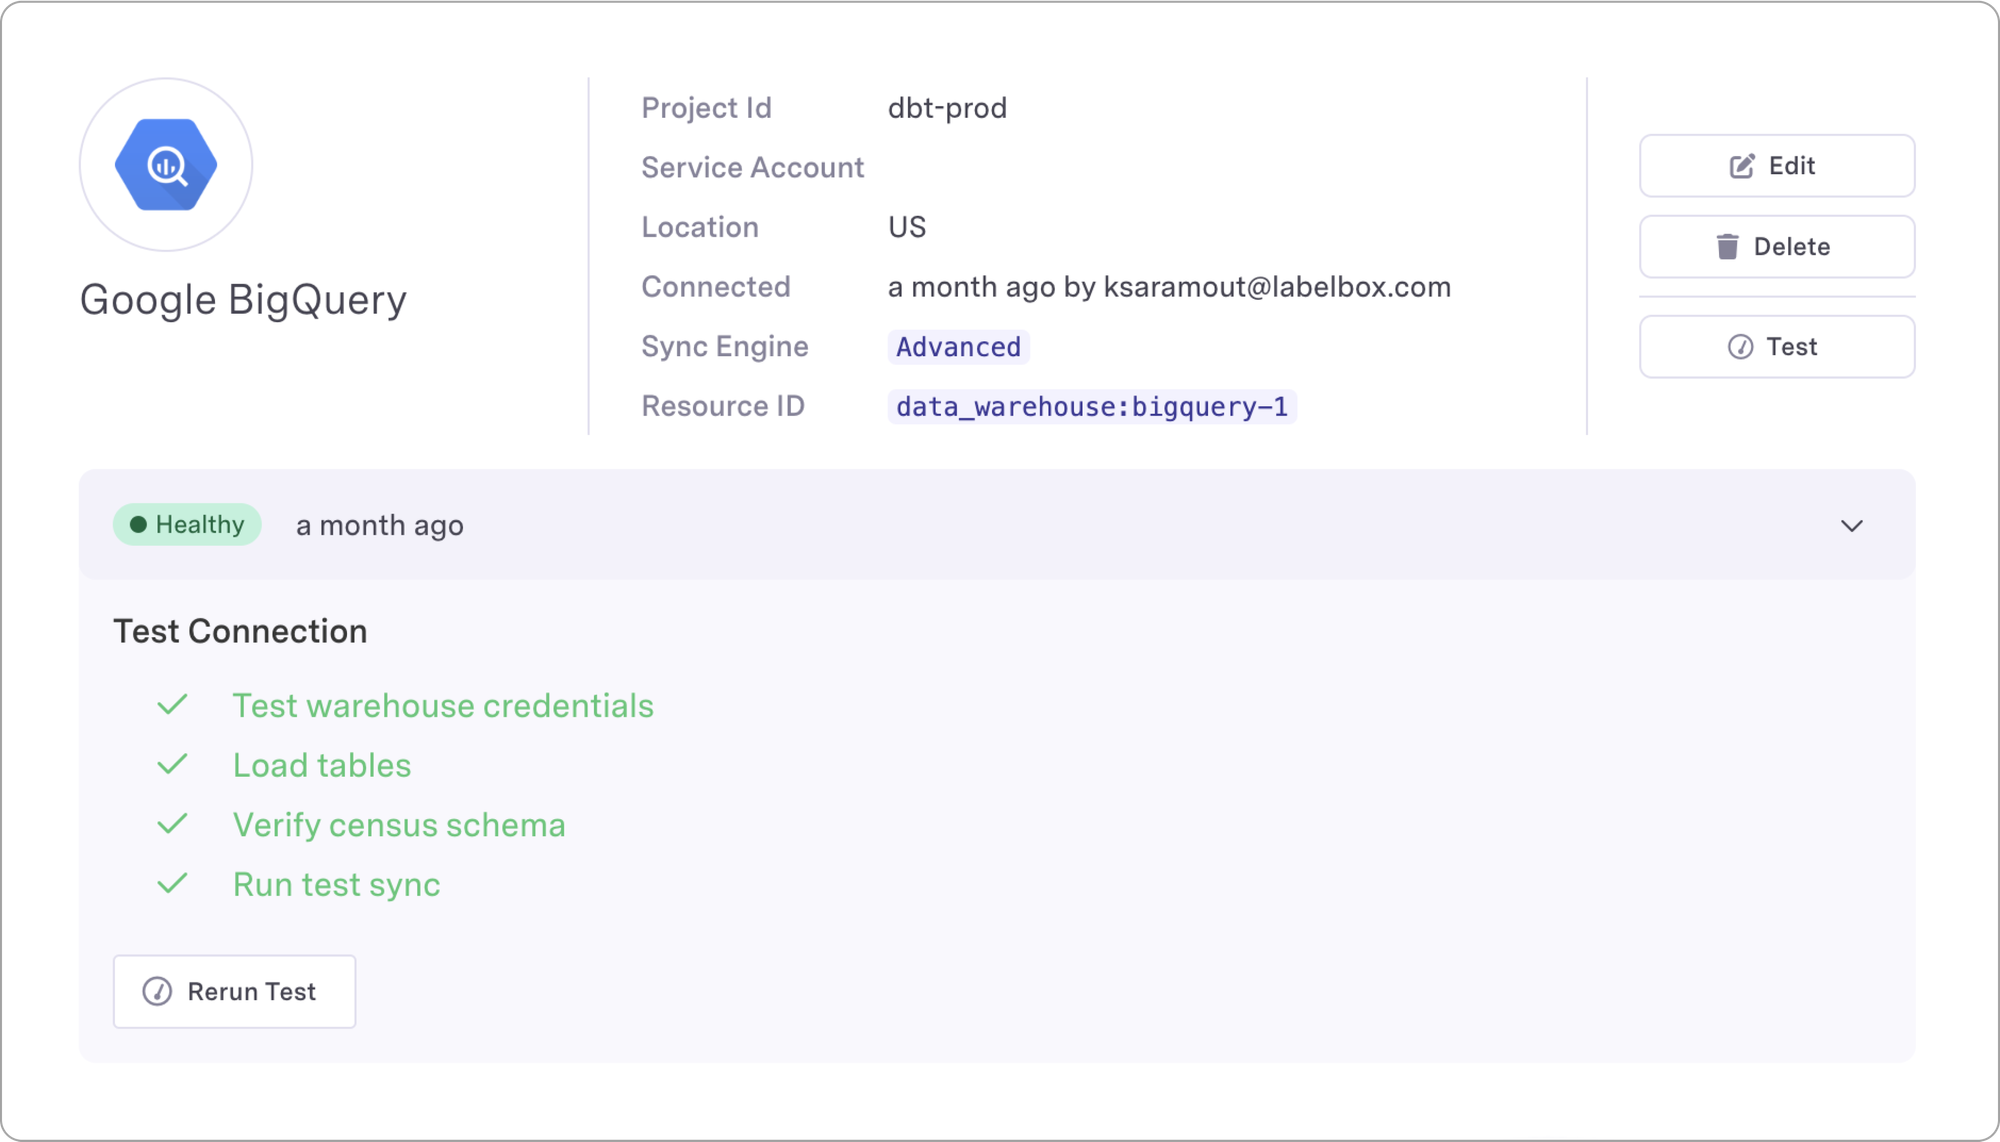
Task: Click the Google BigQuery hexagon logo
Action: 166,165
